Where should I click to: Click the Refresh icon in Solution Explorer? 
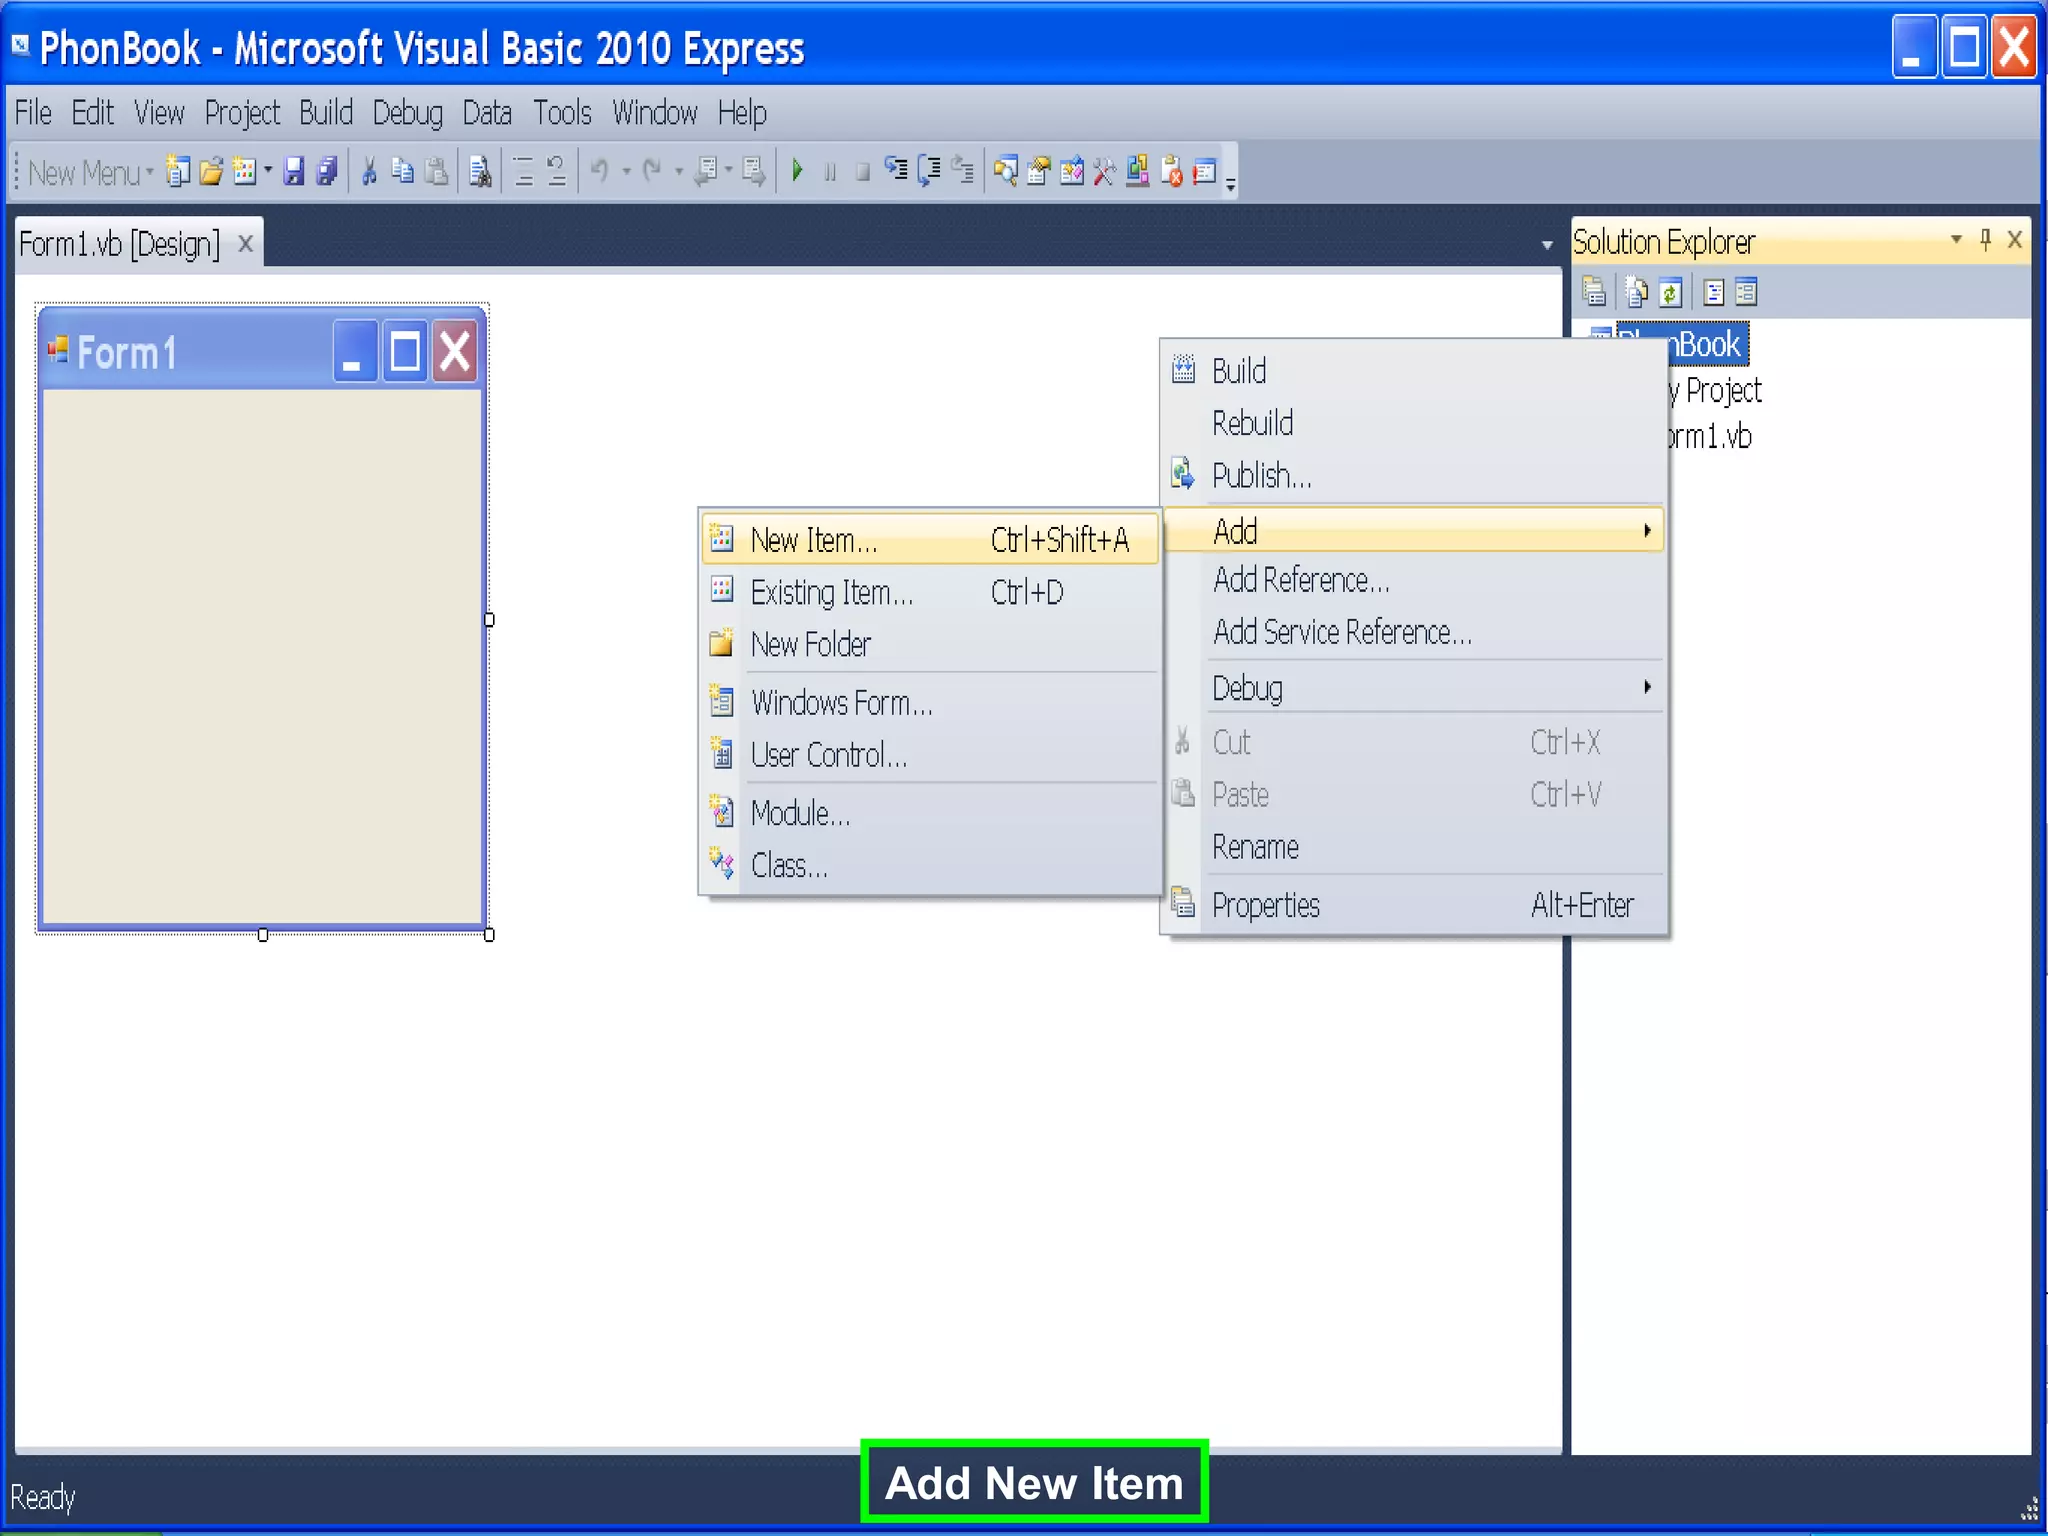coord(1670,293)
